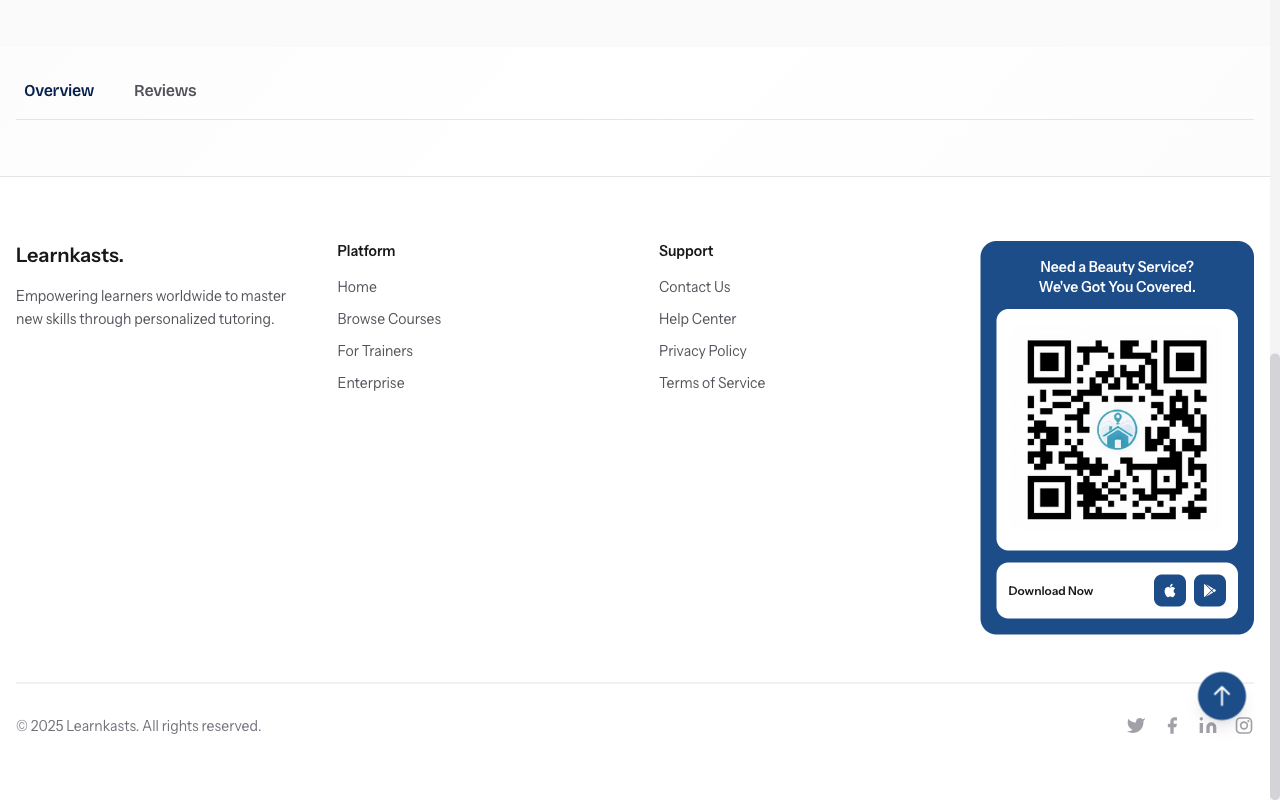Click the house icon inside the QR code

coord(1117,429)
